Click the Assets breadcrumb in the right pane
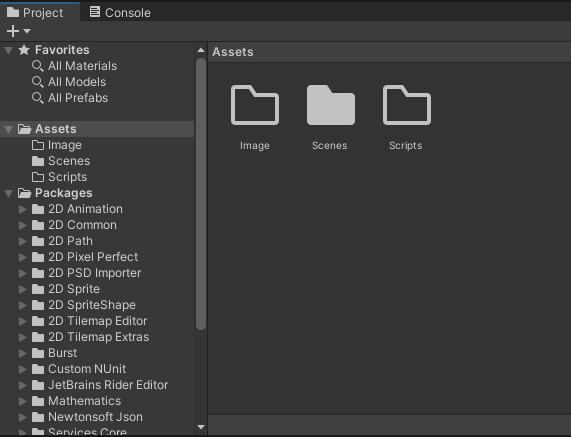 tap(233, 52)
